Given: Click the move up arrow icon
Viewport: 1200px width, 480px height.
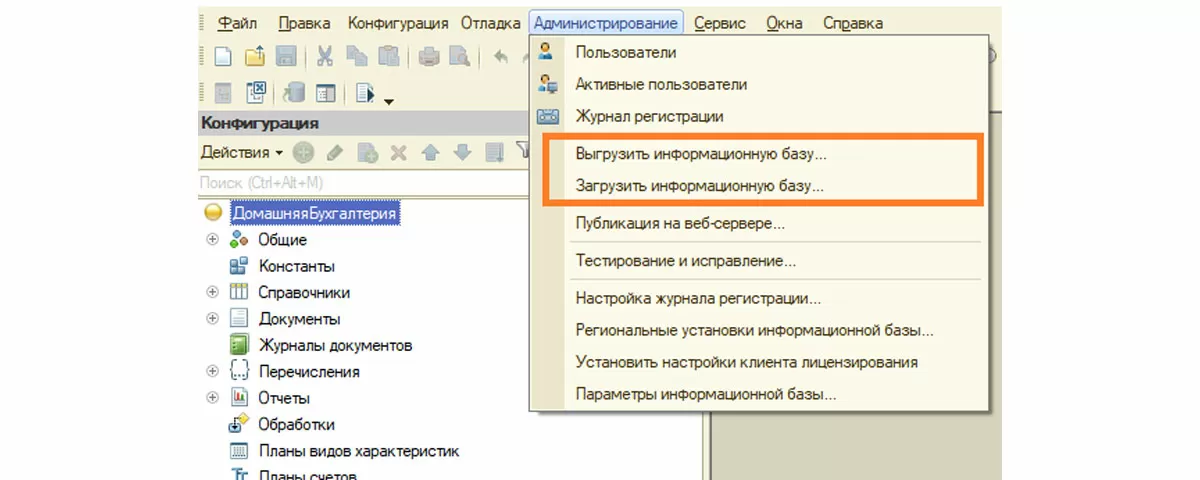Looking at the screenshot, I should click(430, 153).
